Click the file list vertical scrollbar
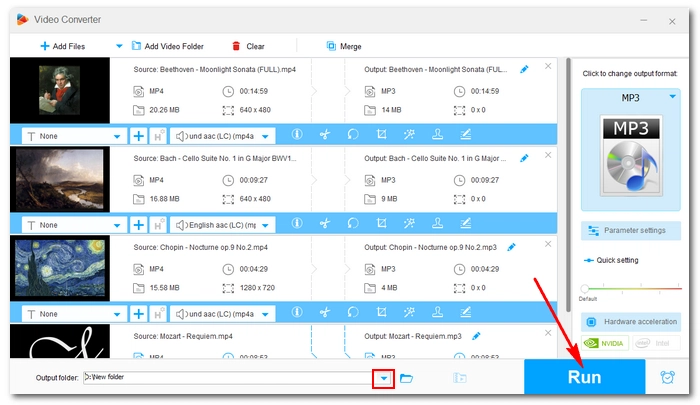This screenshot has width=700, height=405. click(568, 185)
